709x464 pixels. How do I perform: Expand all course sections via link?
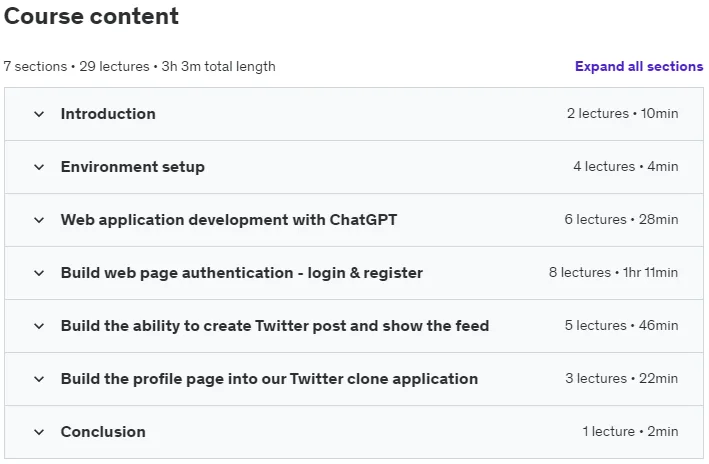click(x=638, y=66)
